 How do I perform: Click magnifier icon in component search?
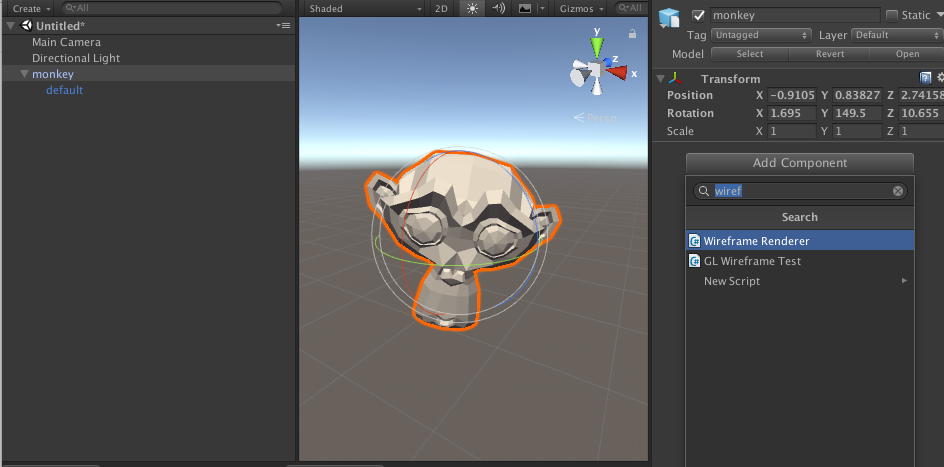(704, 191)
